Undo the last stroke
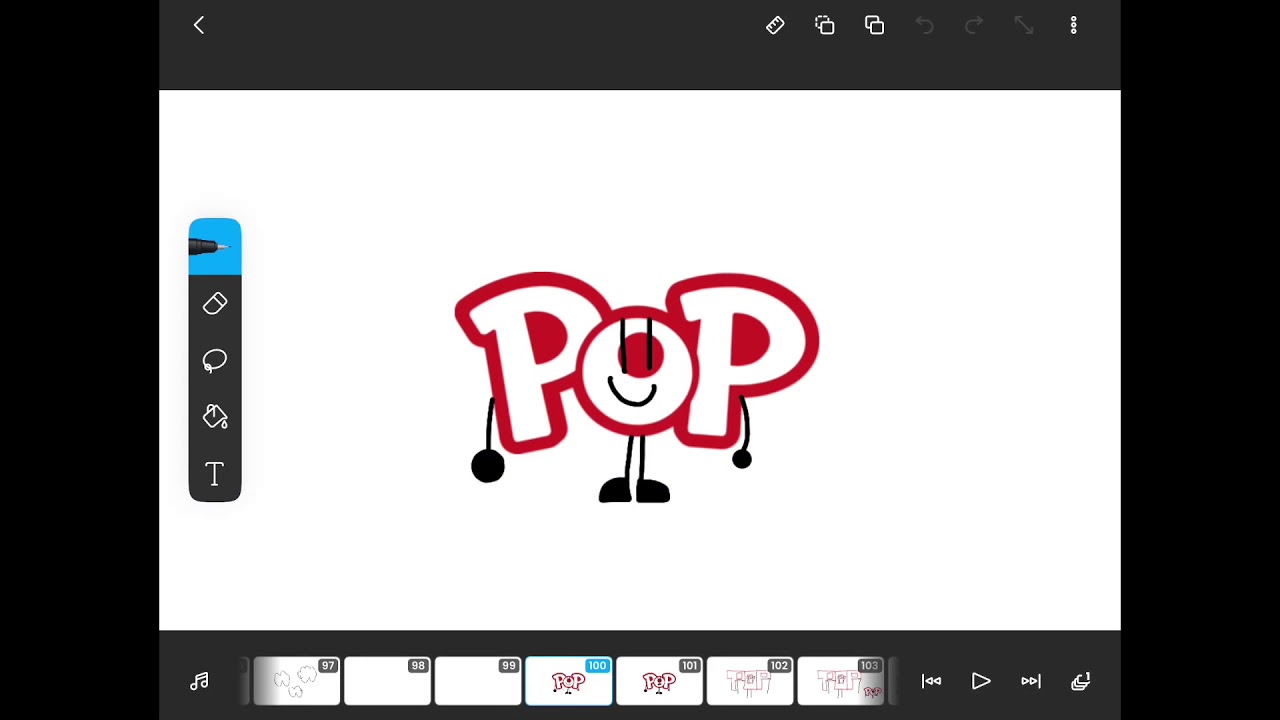The image size is (1280, 720). (924, 25)
